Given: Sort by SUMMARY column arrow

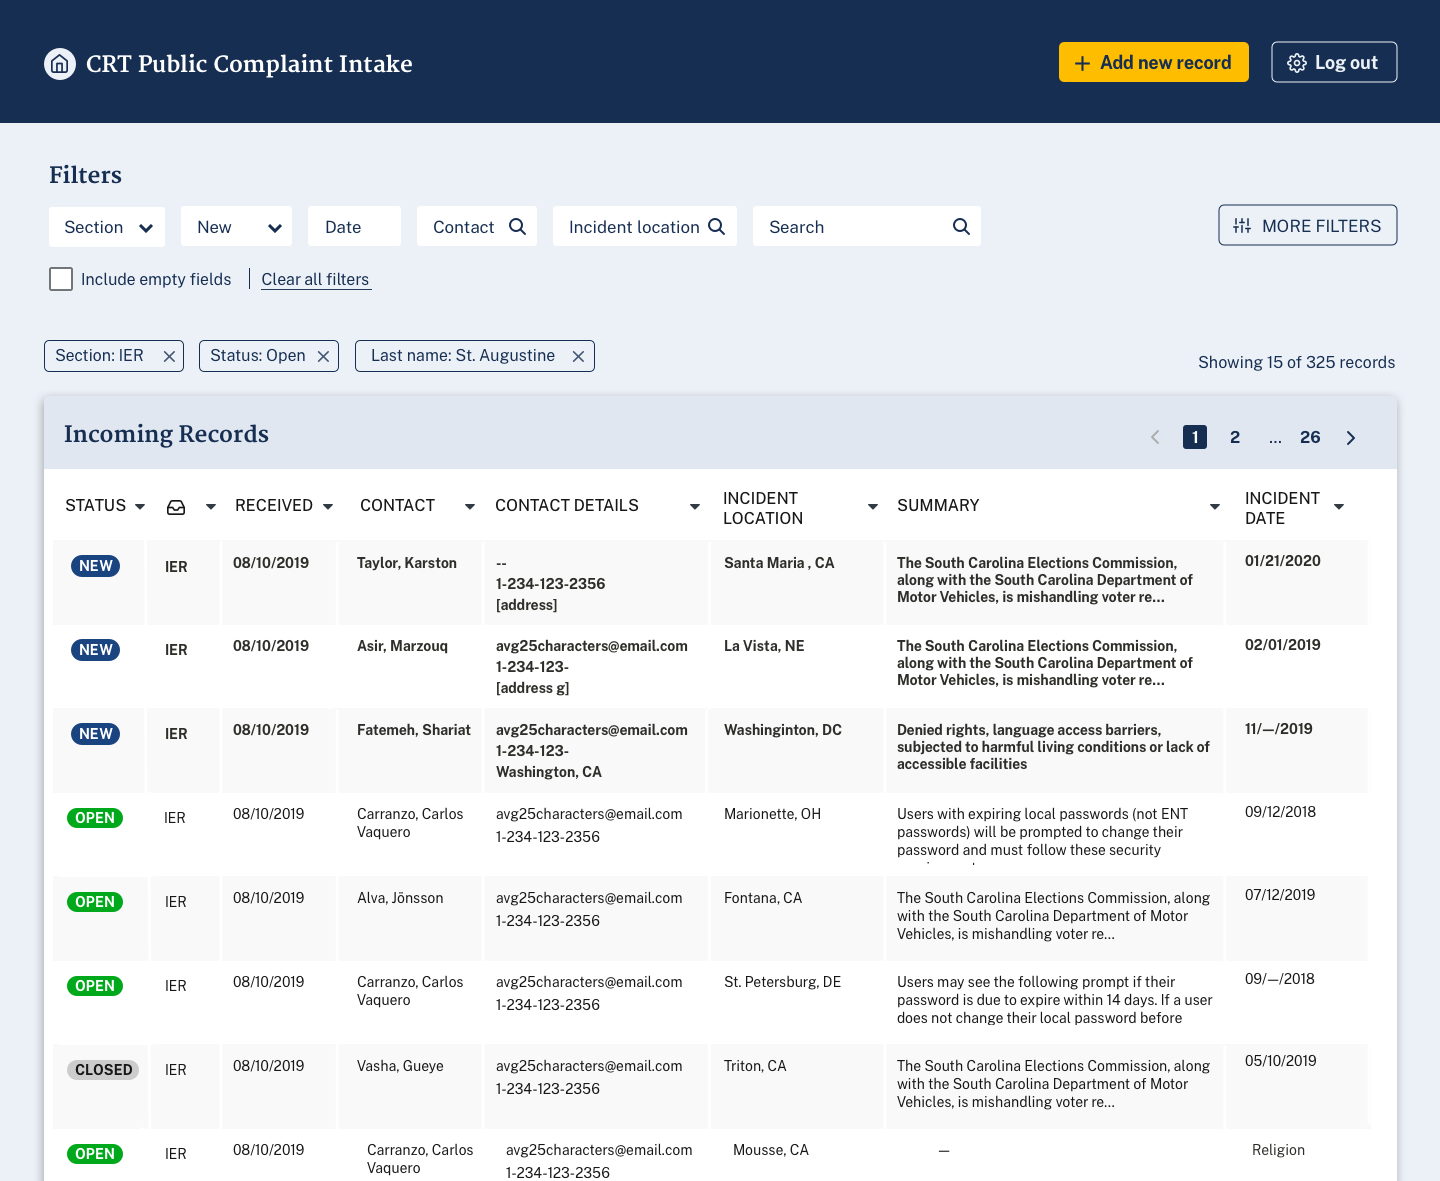Looking at the screenshot, I should point(1215,507).
